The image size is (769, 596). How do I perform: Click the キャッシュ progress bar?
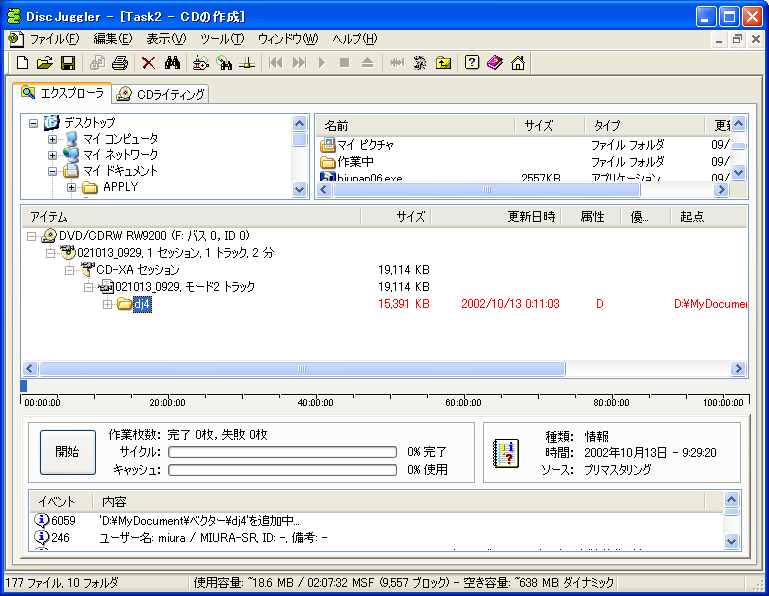click(x=282, y=469)
